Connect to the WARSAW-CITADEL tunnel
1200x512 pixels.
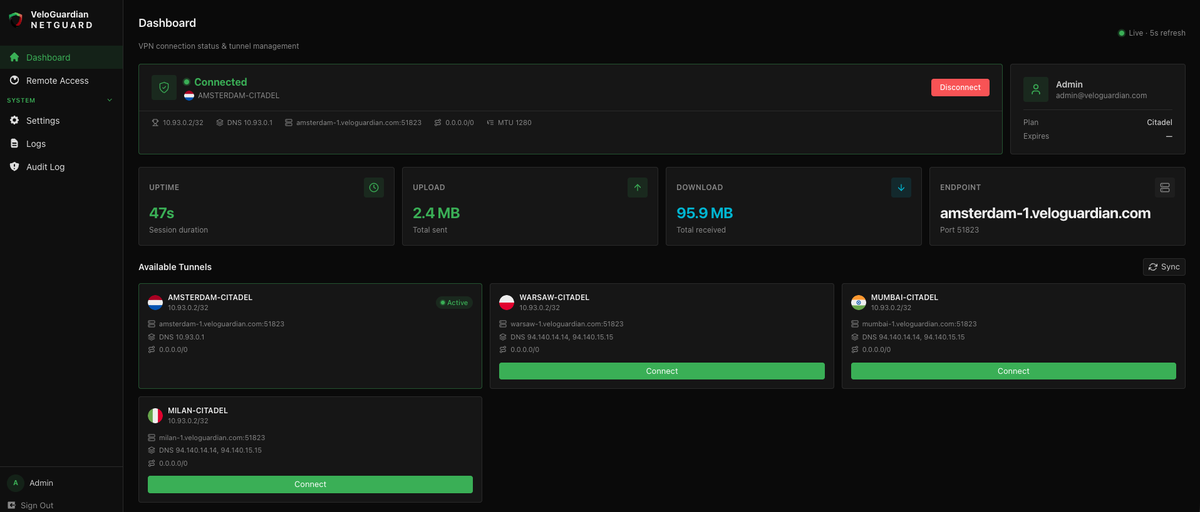[662, 371]
